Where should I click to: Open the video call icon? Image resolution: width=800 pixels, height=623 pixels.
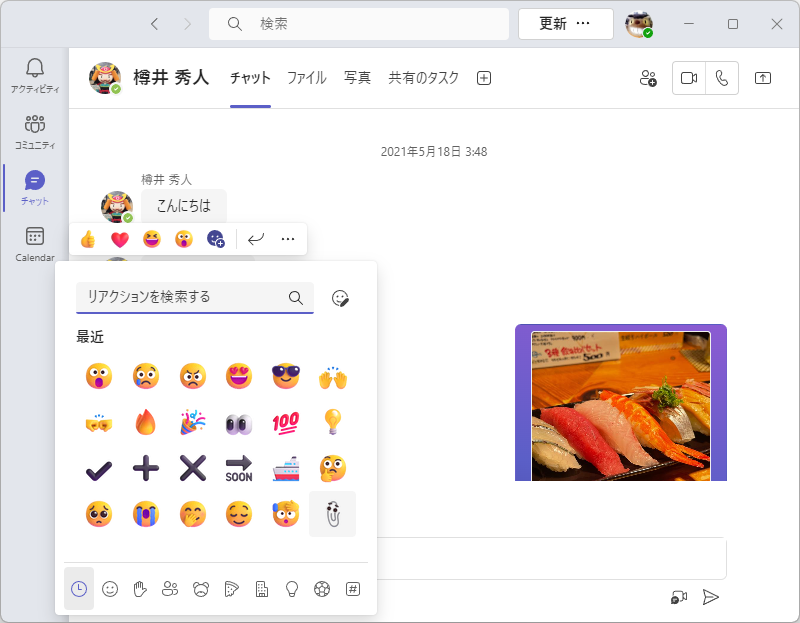click(688, 78)
